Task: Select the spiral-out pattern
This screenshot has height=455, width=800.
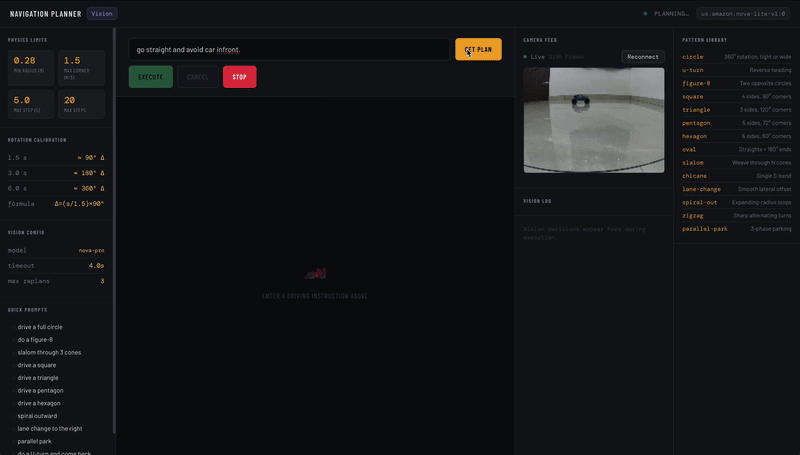Action: (737, 203)
